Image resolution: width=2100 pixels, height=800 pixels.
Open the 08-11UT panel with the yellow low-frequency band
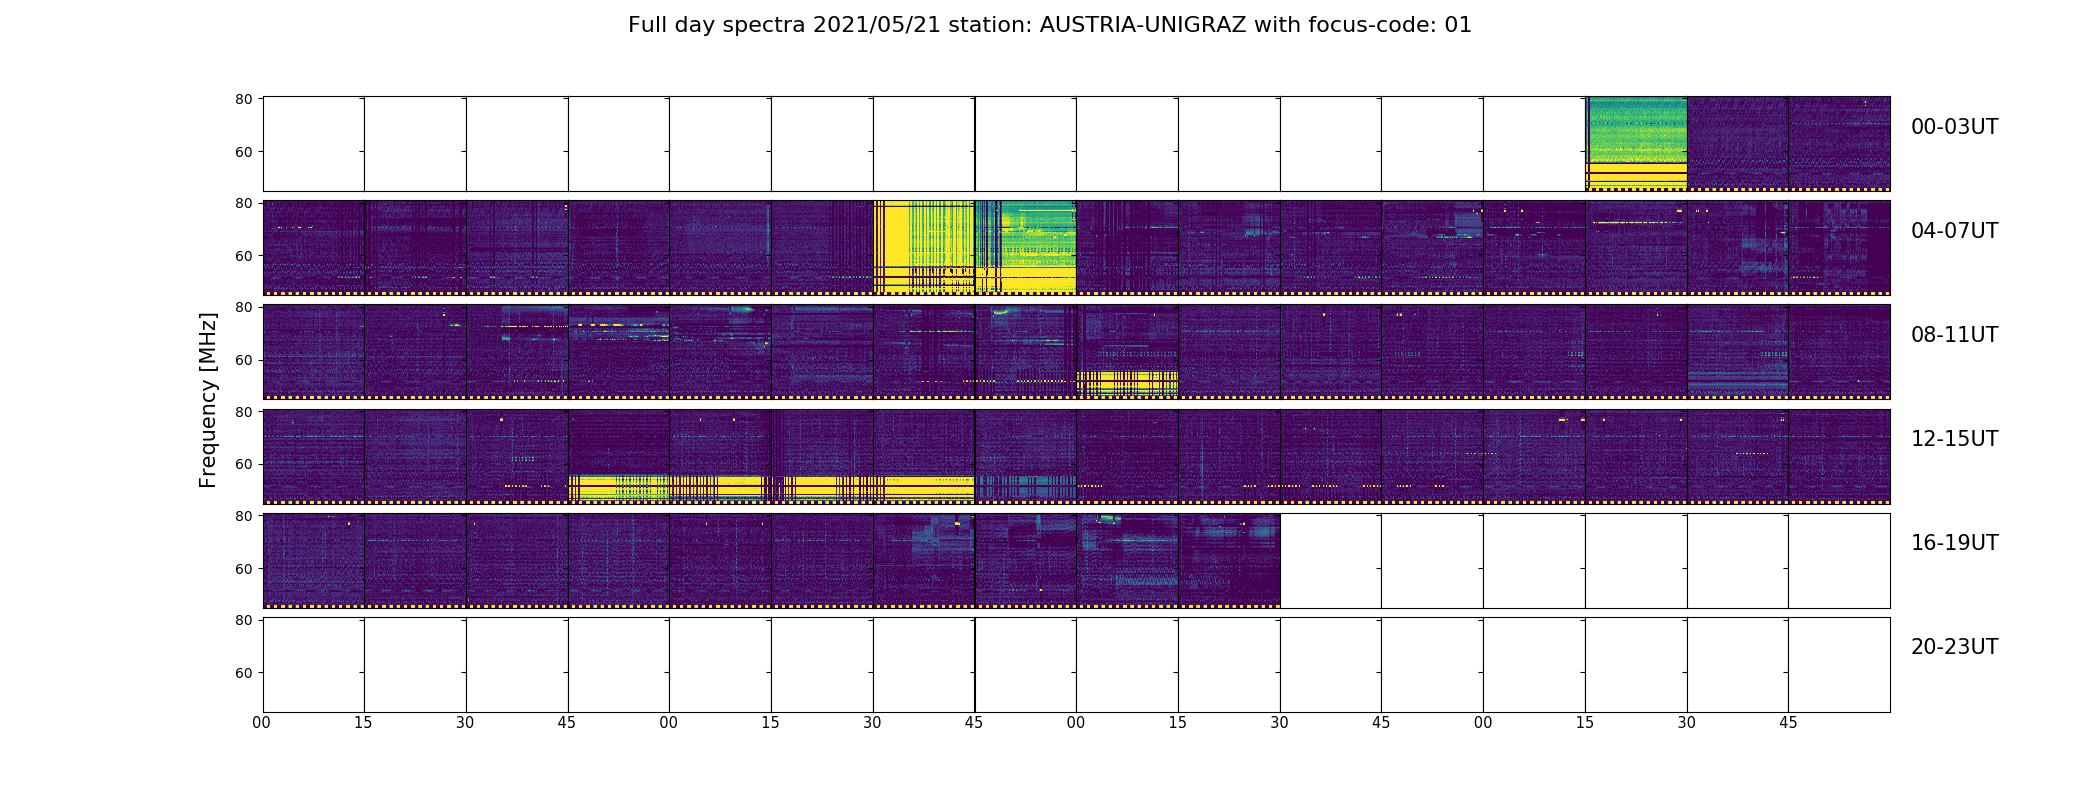tap(1127, 352)
